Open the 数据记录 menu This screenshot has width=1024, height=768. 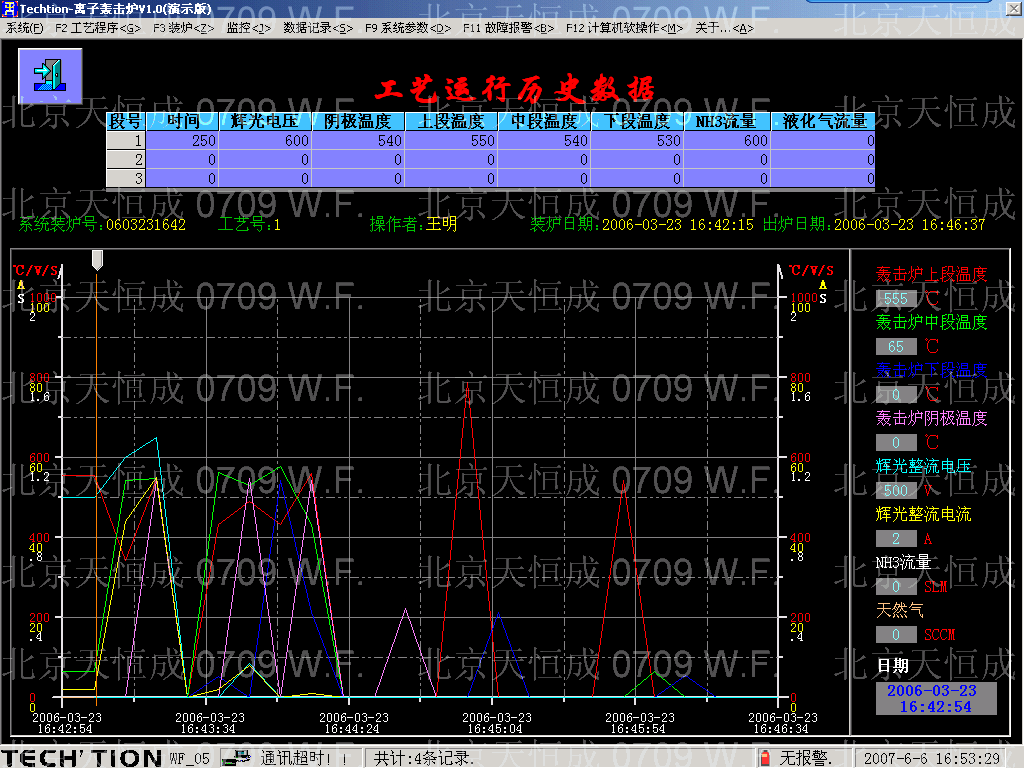(318, 28)
